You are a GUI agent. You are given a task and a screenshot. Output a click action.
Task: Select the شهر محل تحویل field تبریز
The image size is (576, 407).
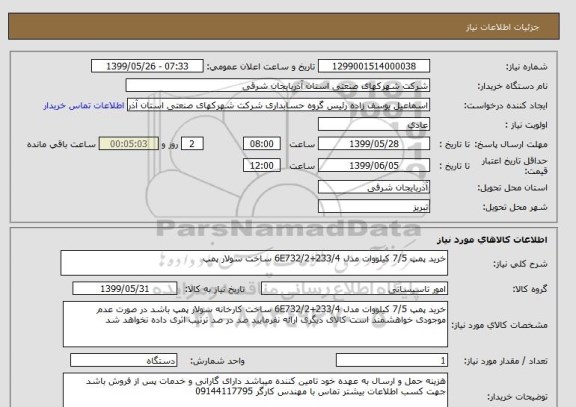pos(374,206)
